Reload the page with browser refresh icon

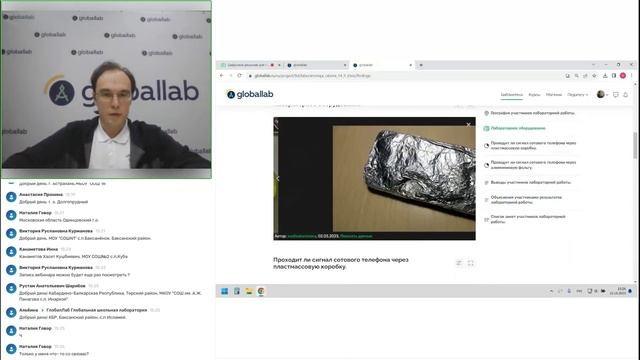239,76
